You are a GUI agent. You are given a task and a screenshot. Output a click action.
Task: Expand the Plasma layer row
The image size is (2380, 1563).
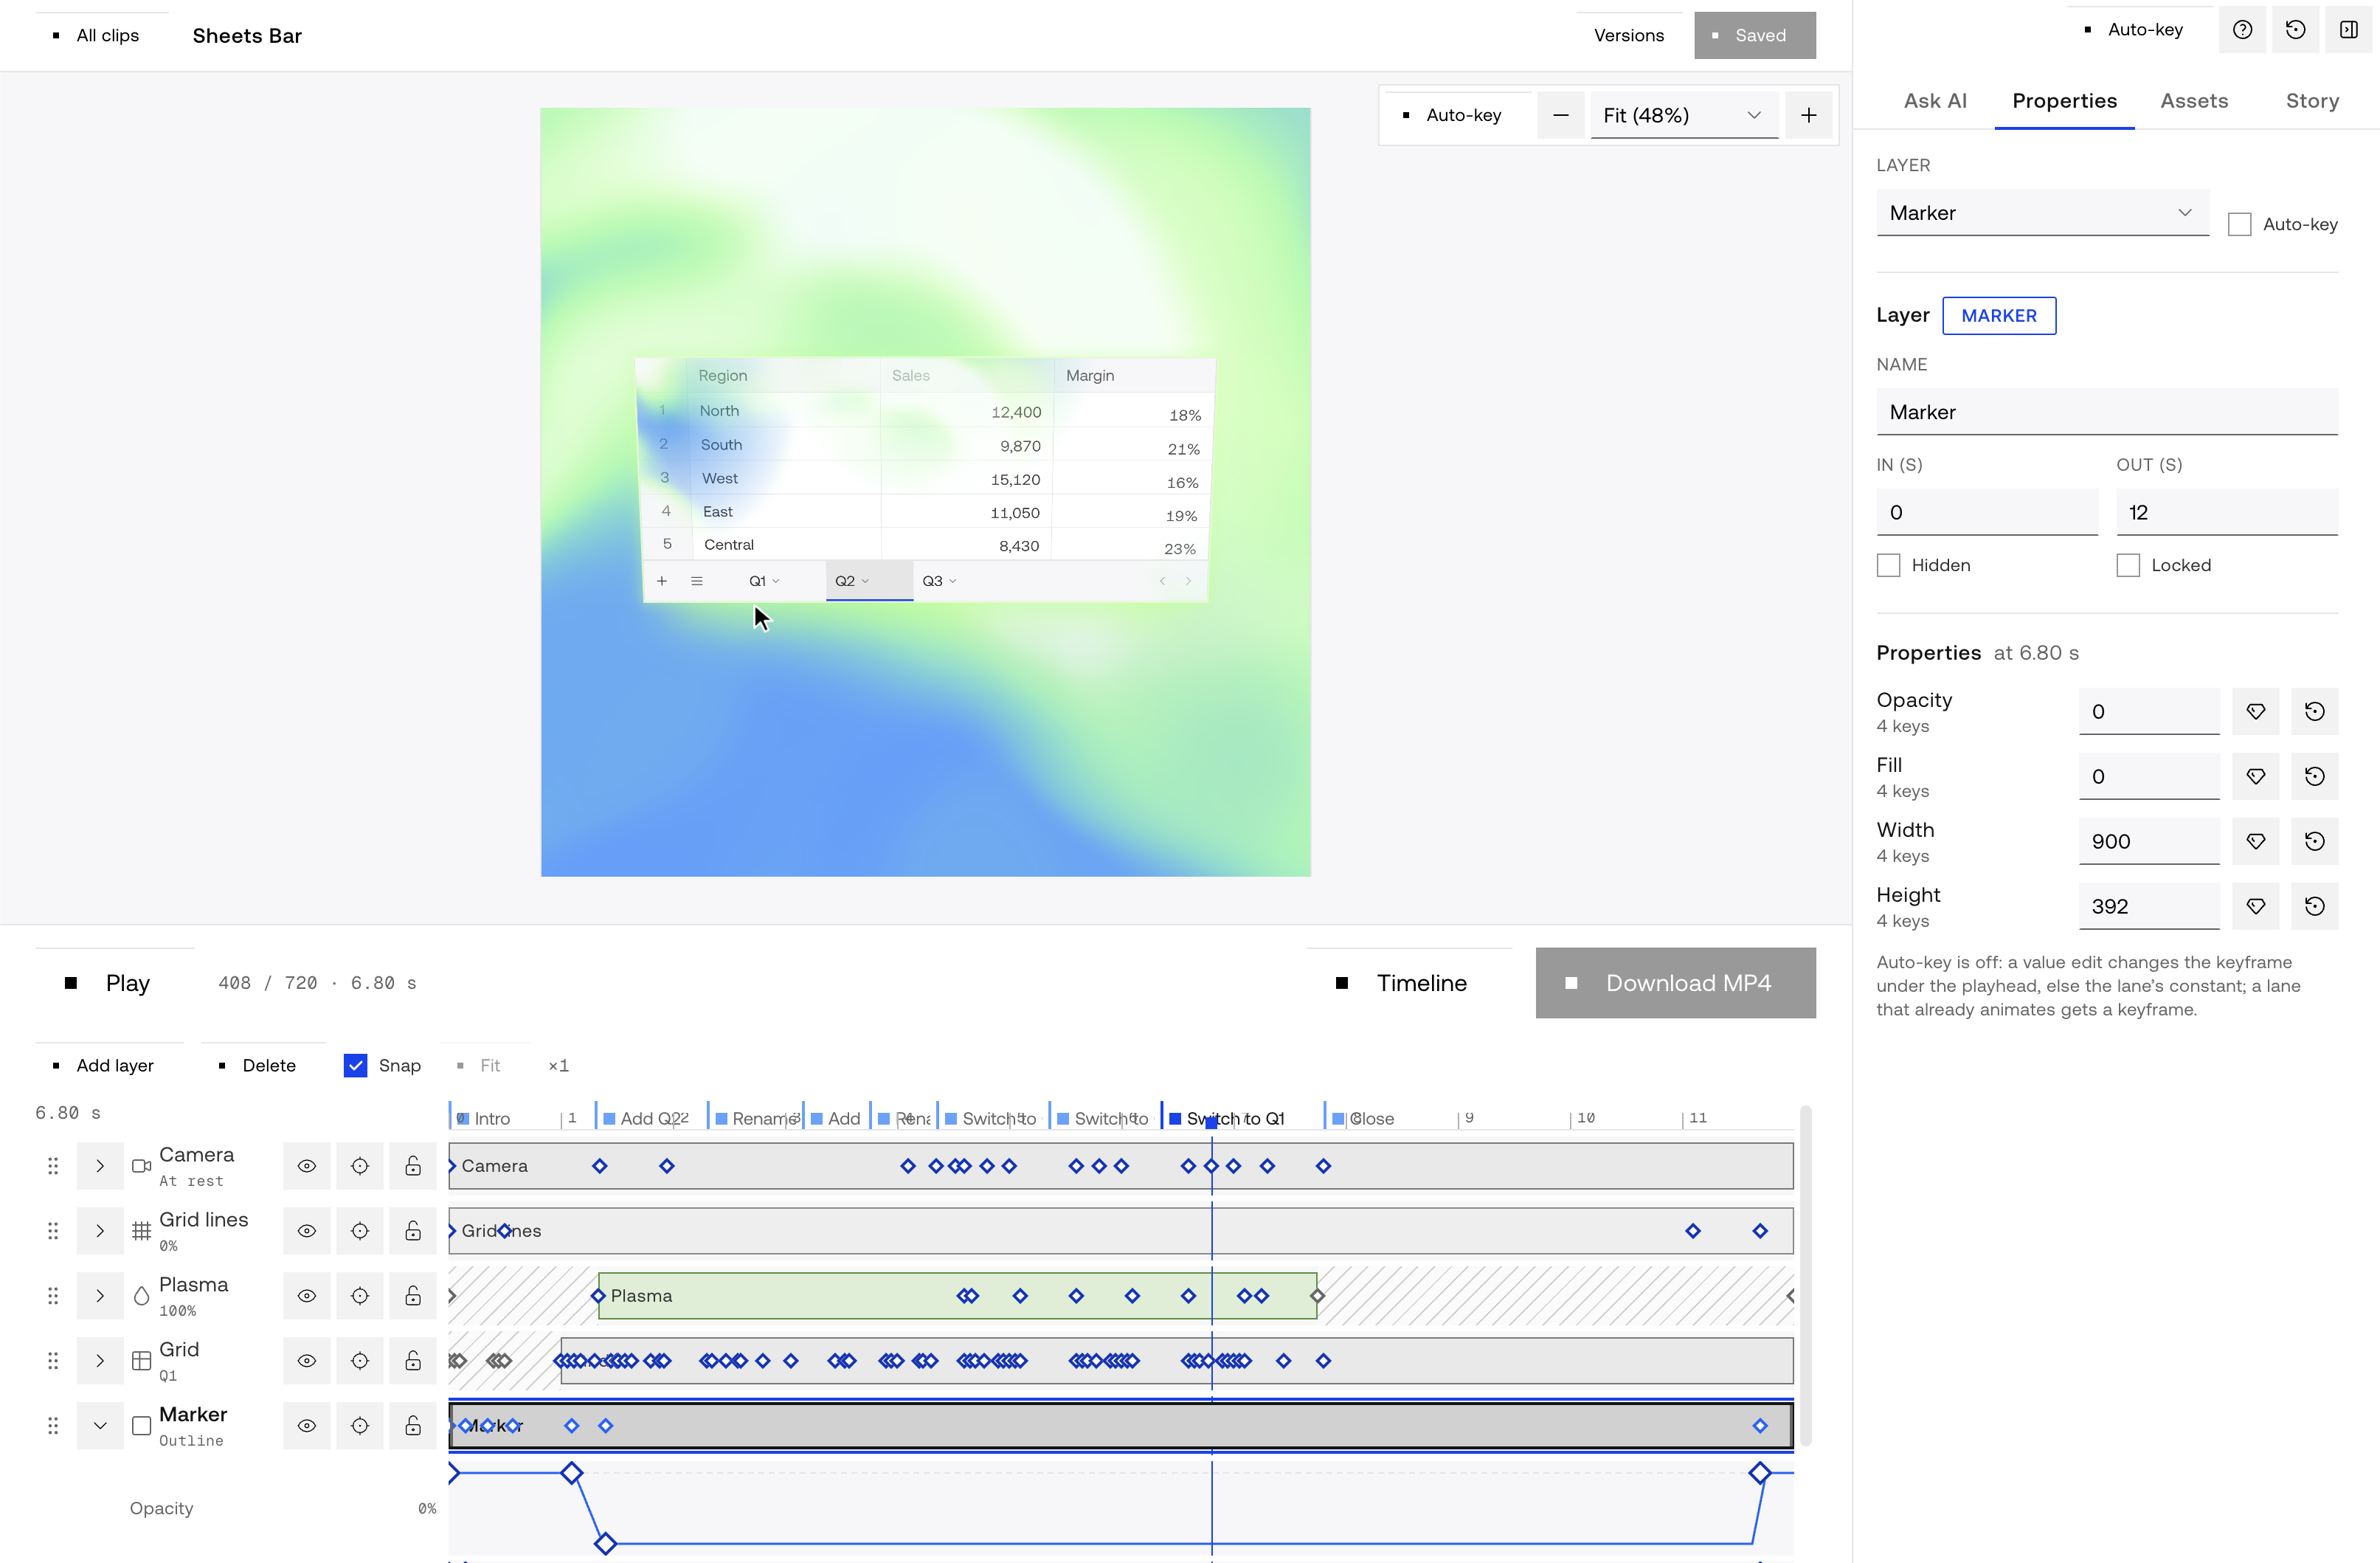pyautogui.click(x=100, y=1296)
